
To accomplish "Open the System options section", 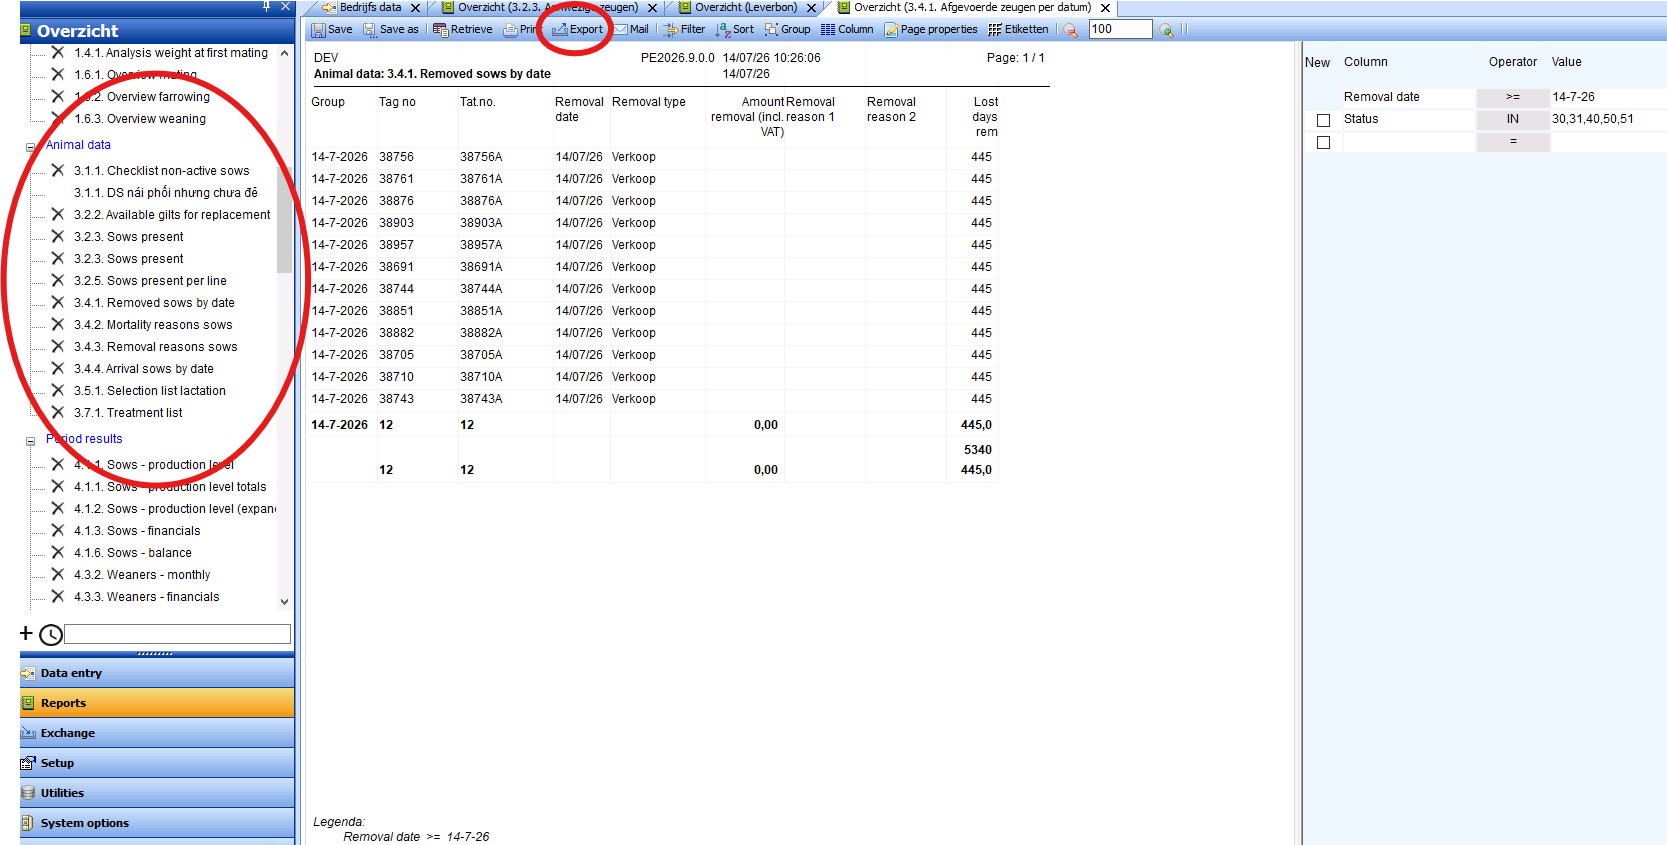I will (x=157, y=823).
